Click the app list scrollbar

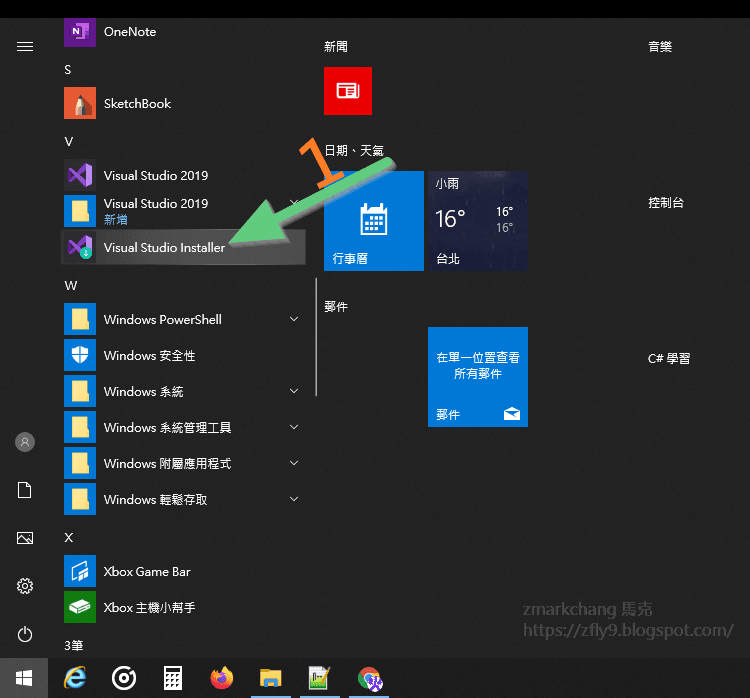click(316, 337)
